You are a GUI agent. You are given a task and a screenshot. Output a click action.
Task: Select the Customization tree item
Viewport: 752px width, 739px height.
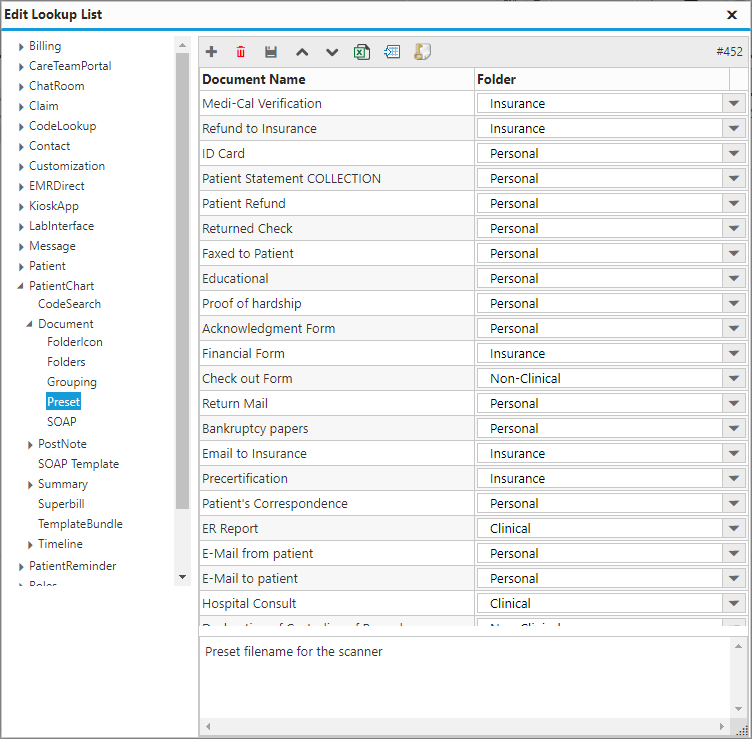coord(67,166)
